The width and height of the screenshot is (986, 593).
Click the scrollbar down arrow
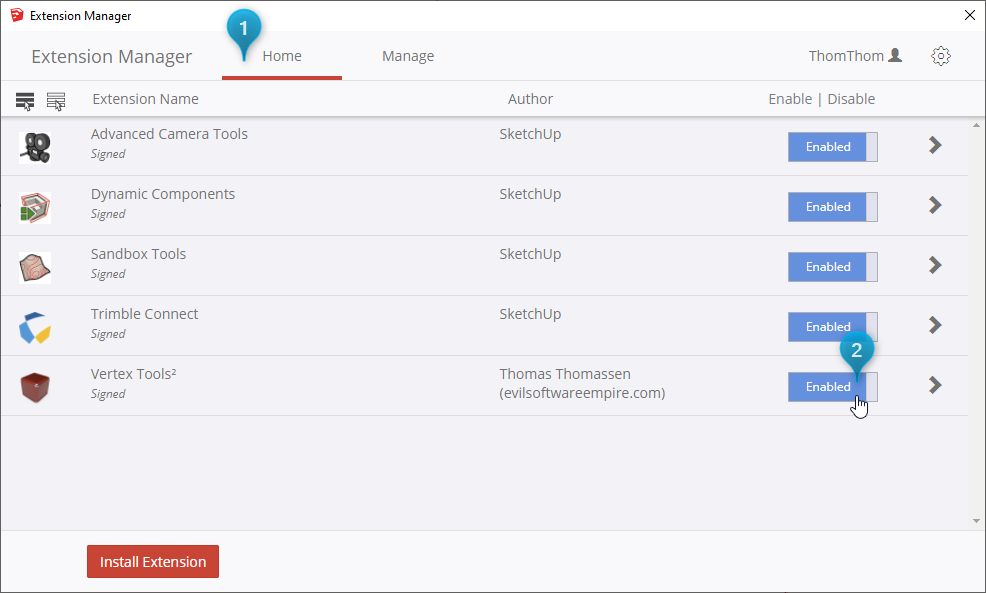[x=976, y=521]
